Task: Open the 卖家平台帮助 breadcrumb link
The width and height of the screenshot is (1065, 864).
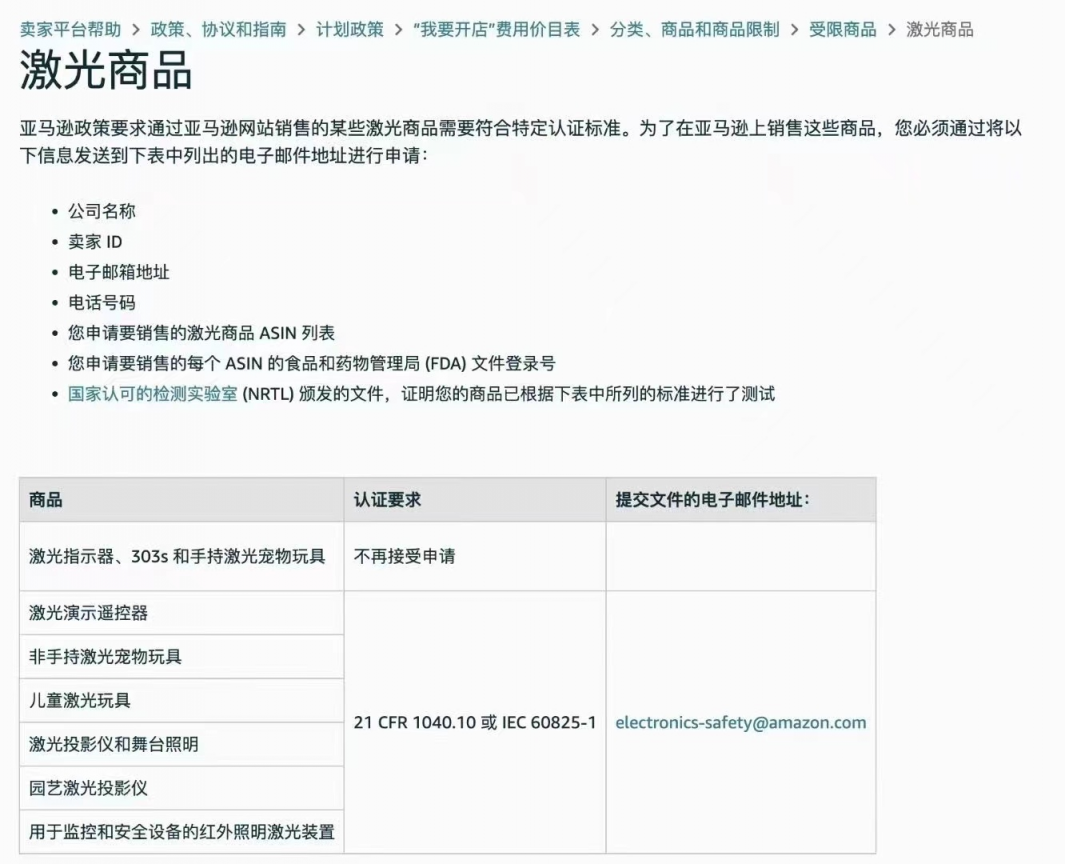Action: point(71,30)
